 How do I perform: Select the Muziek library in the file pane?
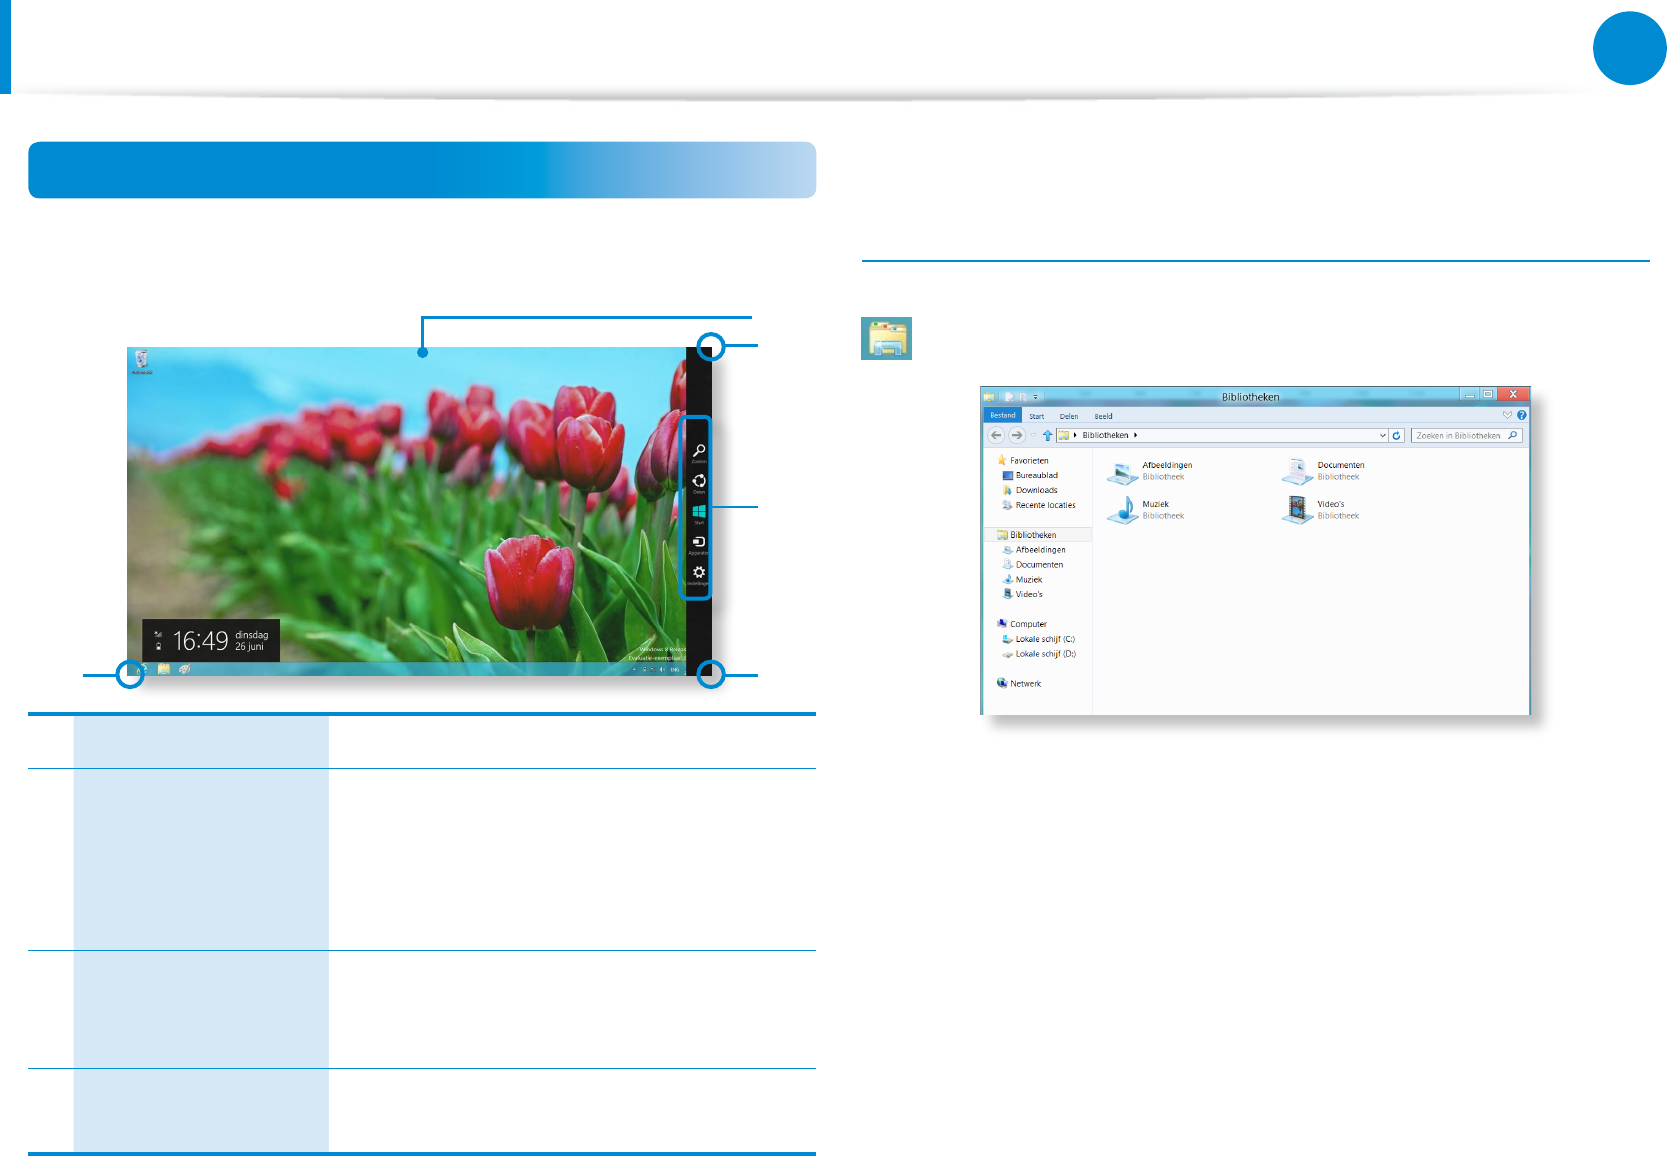point(1146,510)
